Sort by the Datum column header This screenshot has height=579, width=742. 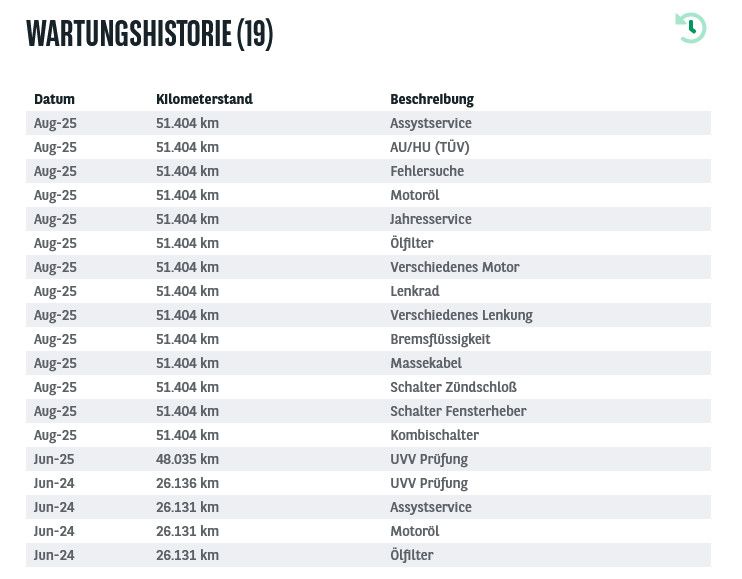click(x=54, y=99)
